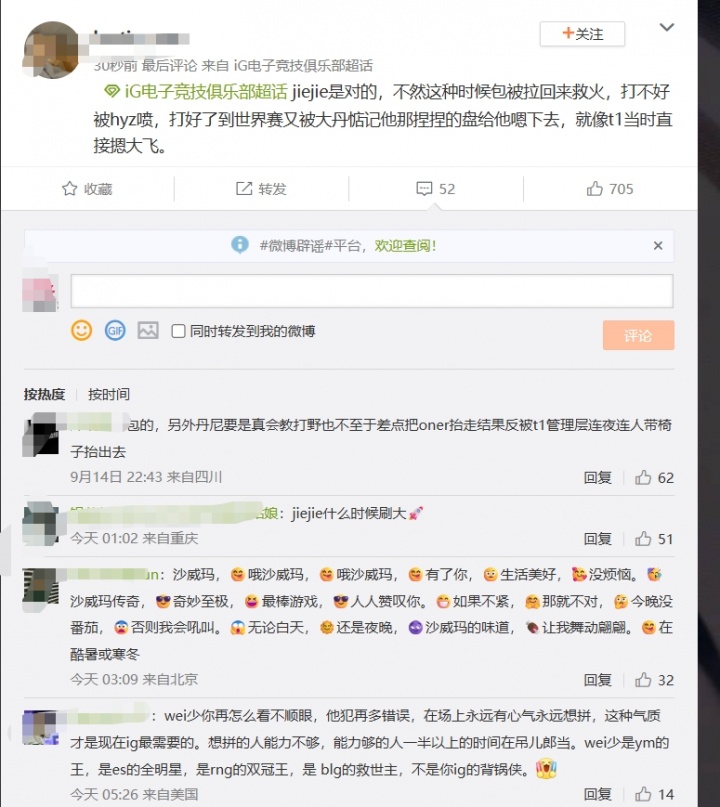
Task: Expand the post options chevron menu
Action: [666, 27]
